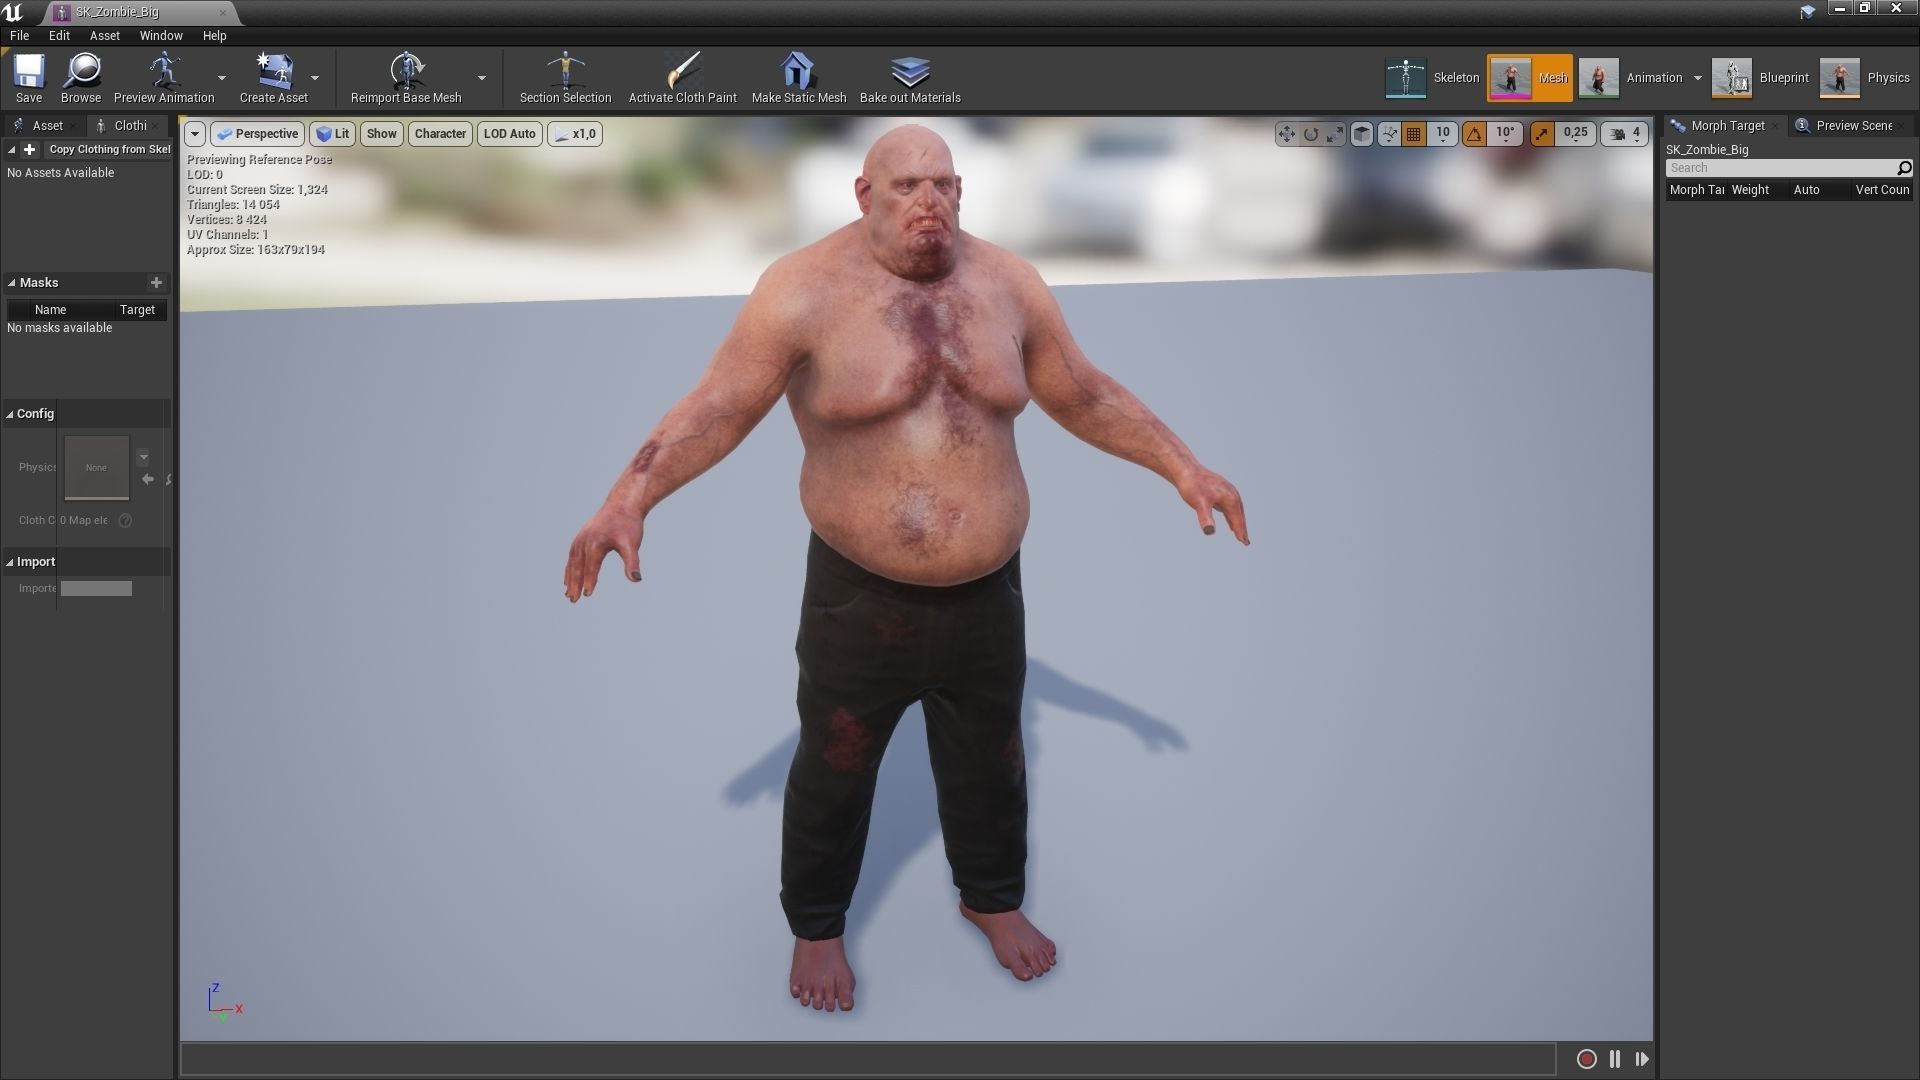Change playback speed x1,0
Image resolution: width=1920 pixels, height=1080 pixels.
coord(575,134)
